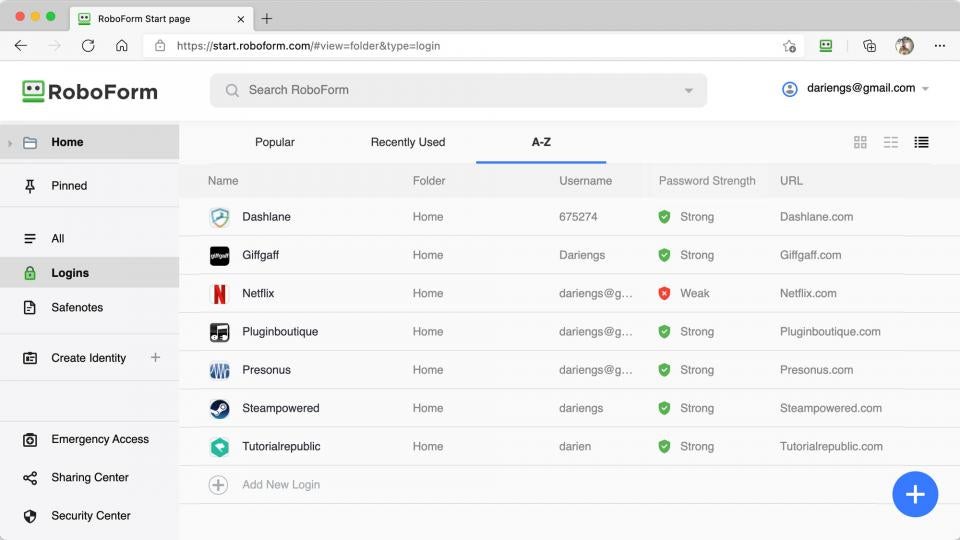Image resolution: width=960 pixels, height=540 pixels.
Task: Add this page to favorites star icon
Action: coord(789,46)
